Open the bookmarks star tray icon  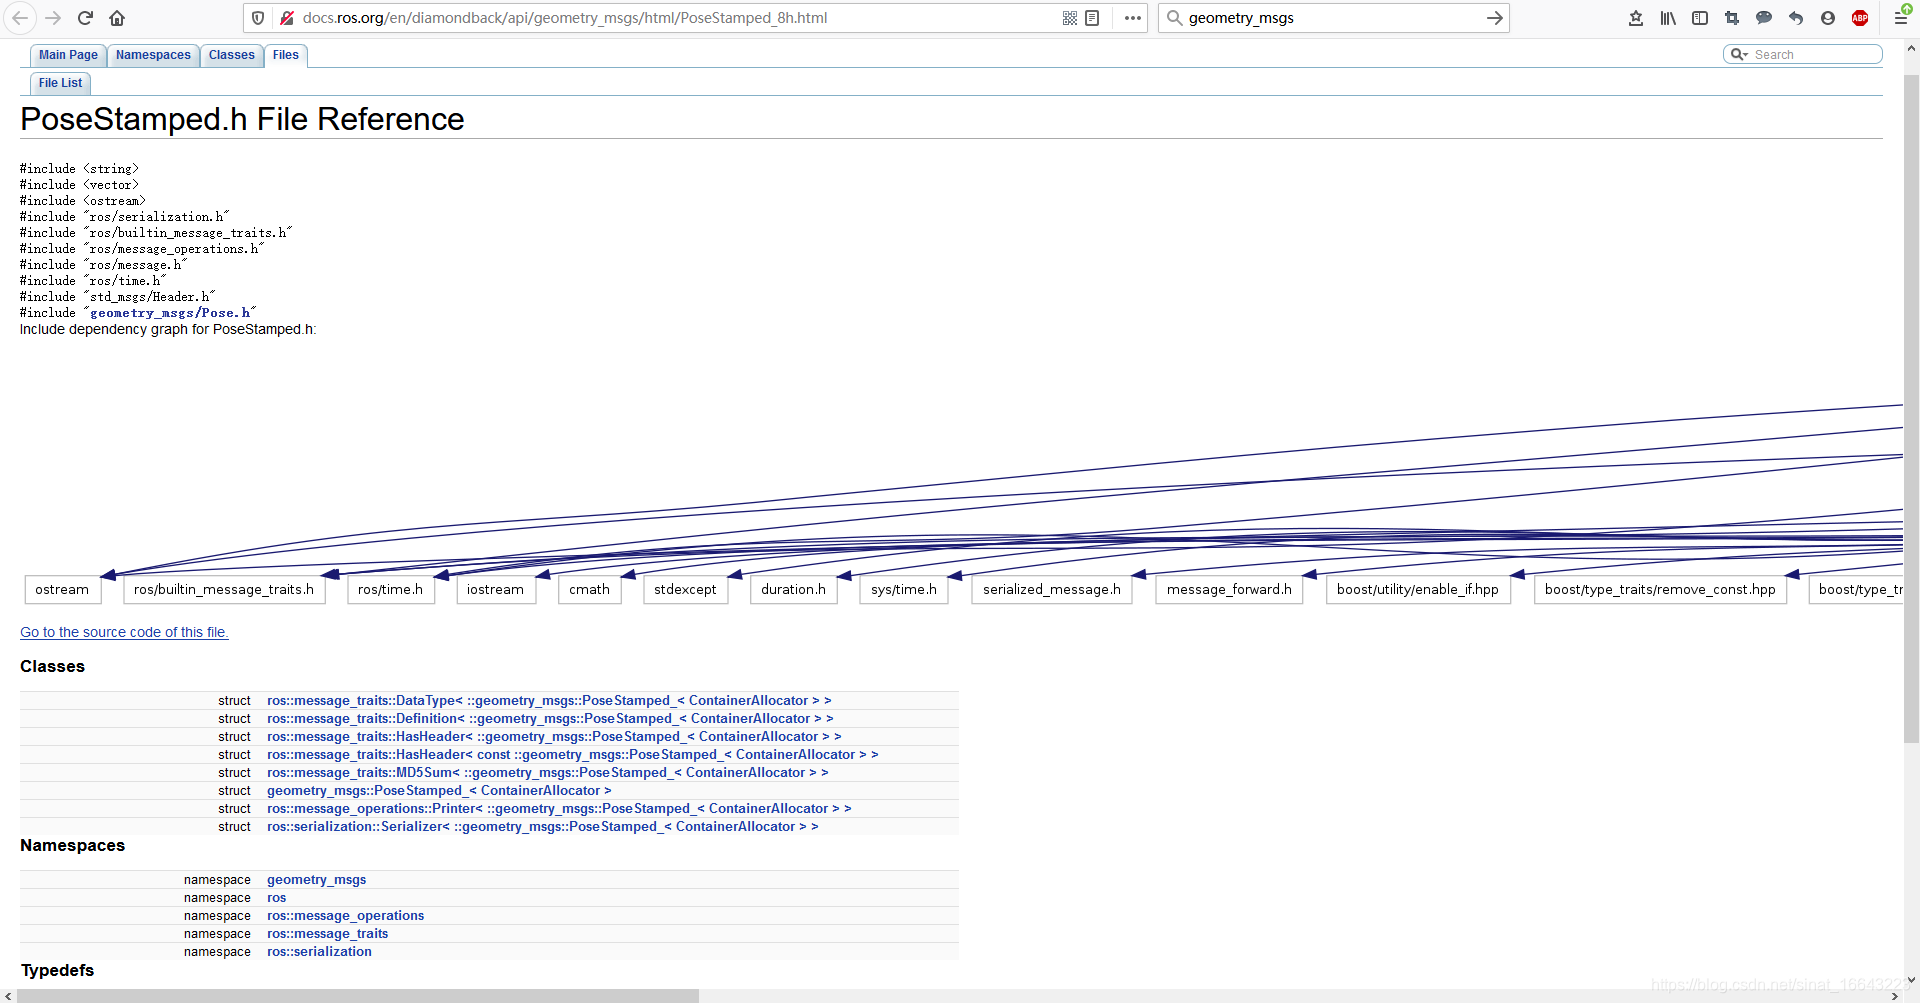coord(1636,18)
